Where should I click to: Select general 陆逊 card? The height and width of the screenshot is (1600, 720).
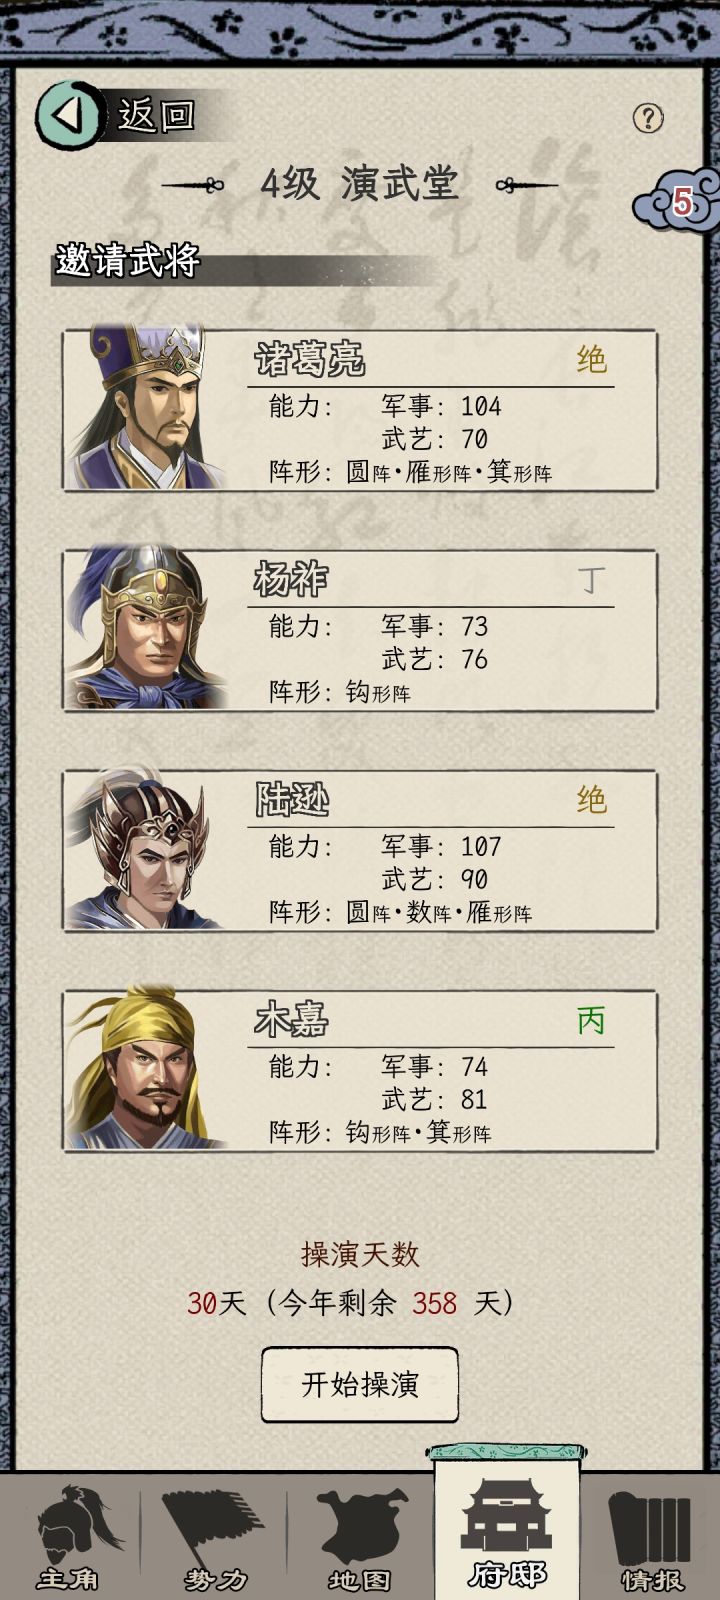click(x=360, y=850)
